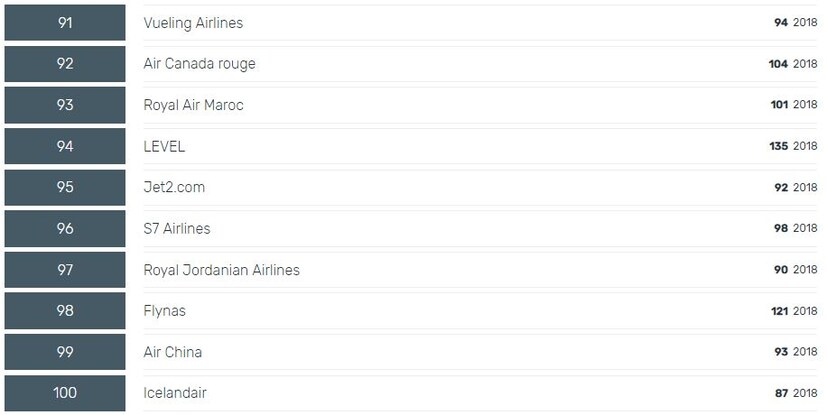The height and width of the screenshot is (415, 827).
Task: Open the Jet2.com listing
Action: point(174,187)
